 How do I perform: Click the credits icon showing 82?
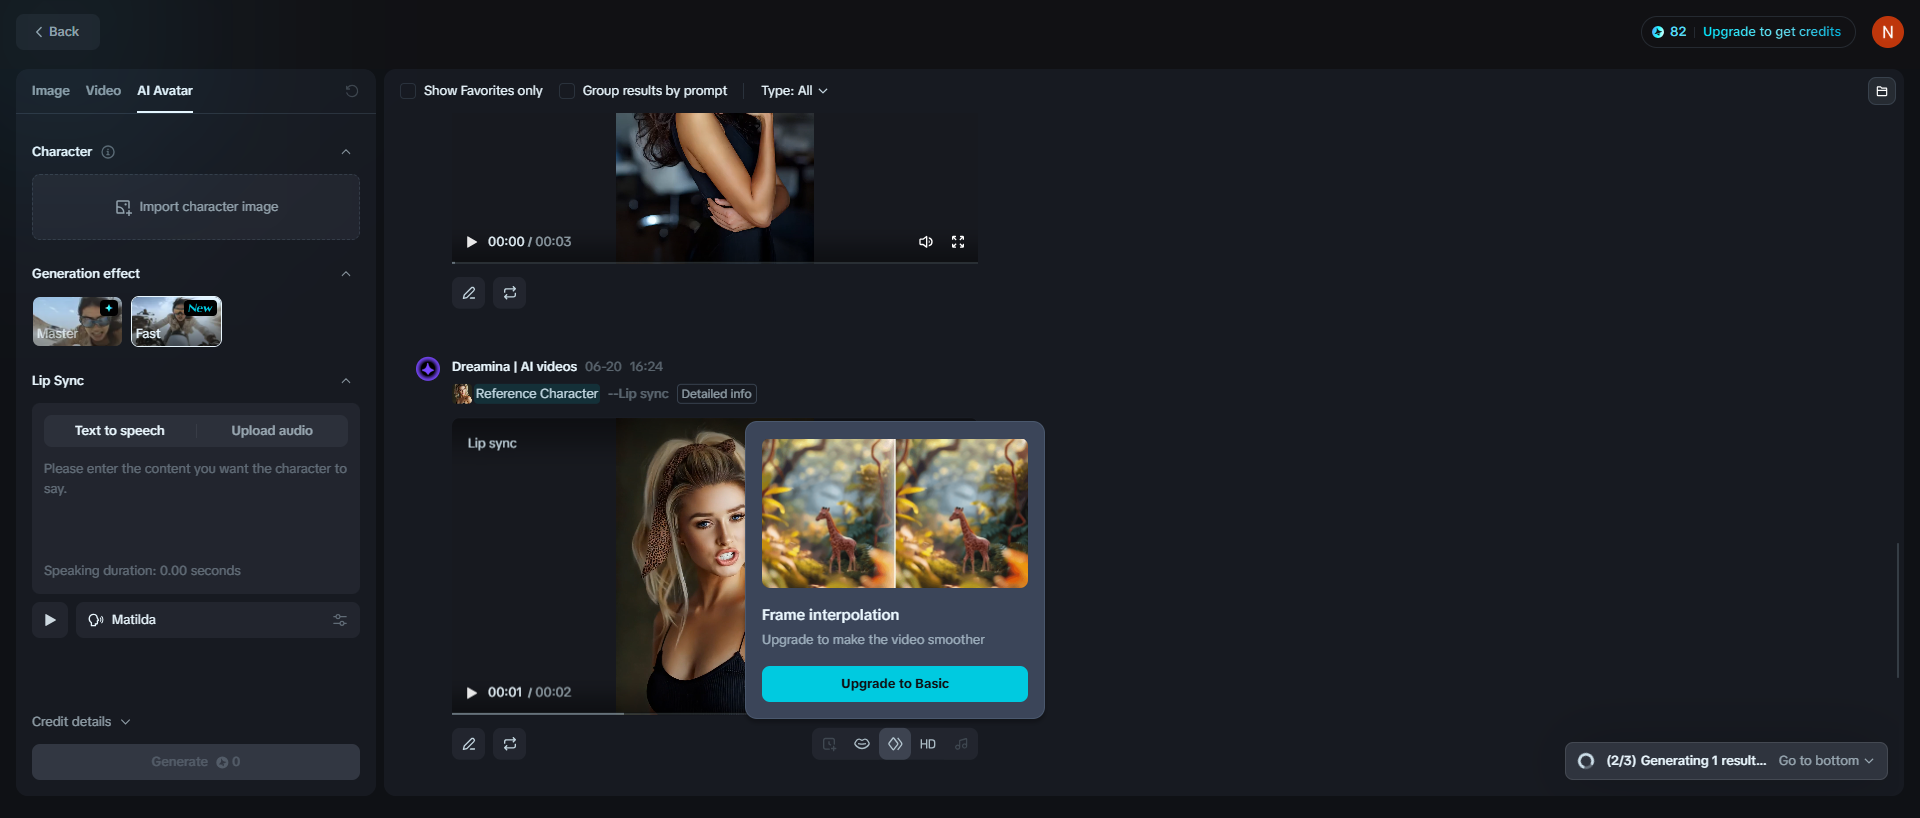coord(1658,32)
